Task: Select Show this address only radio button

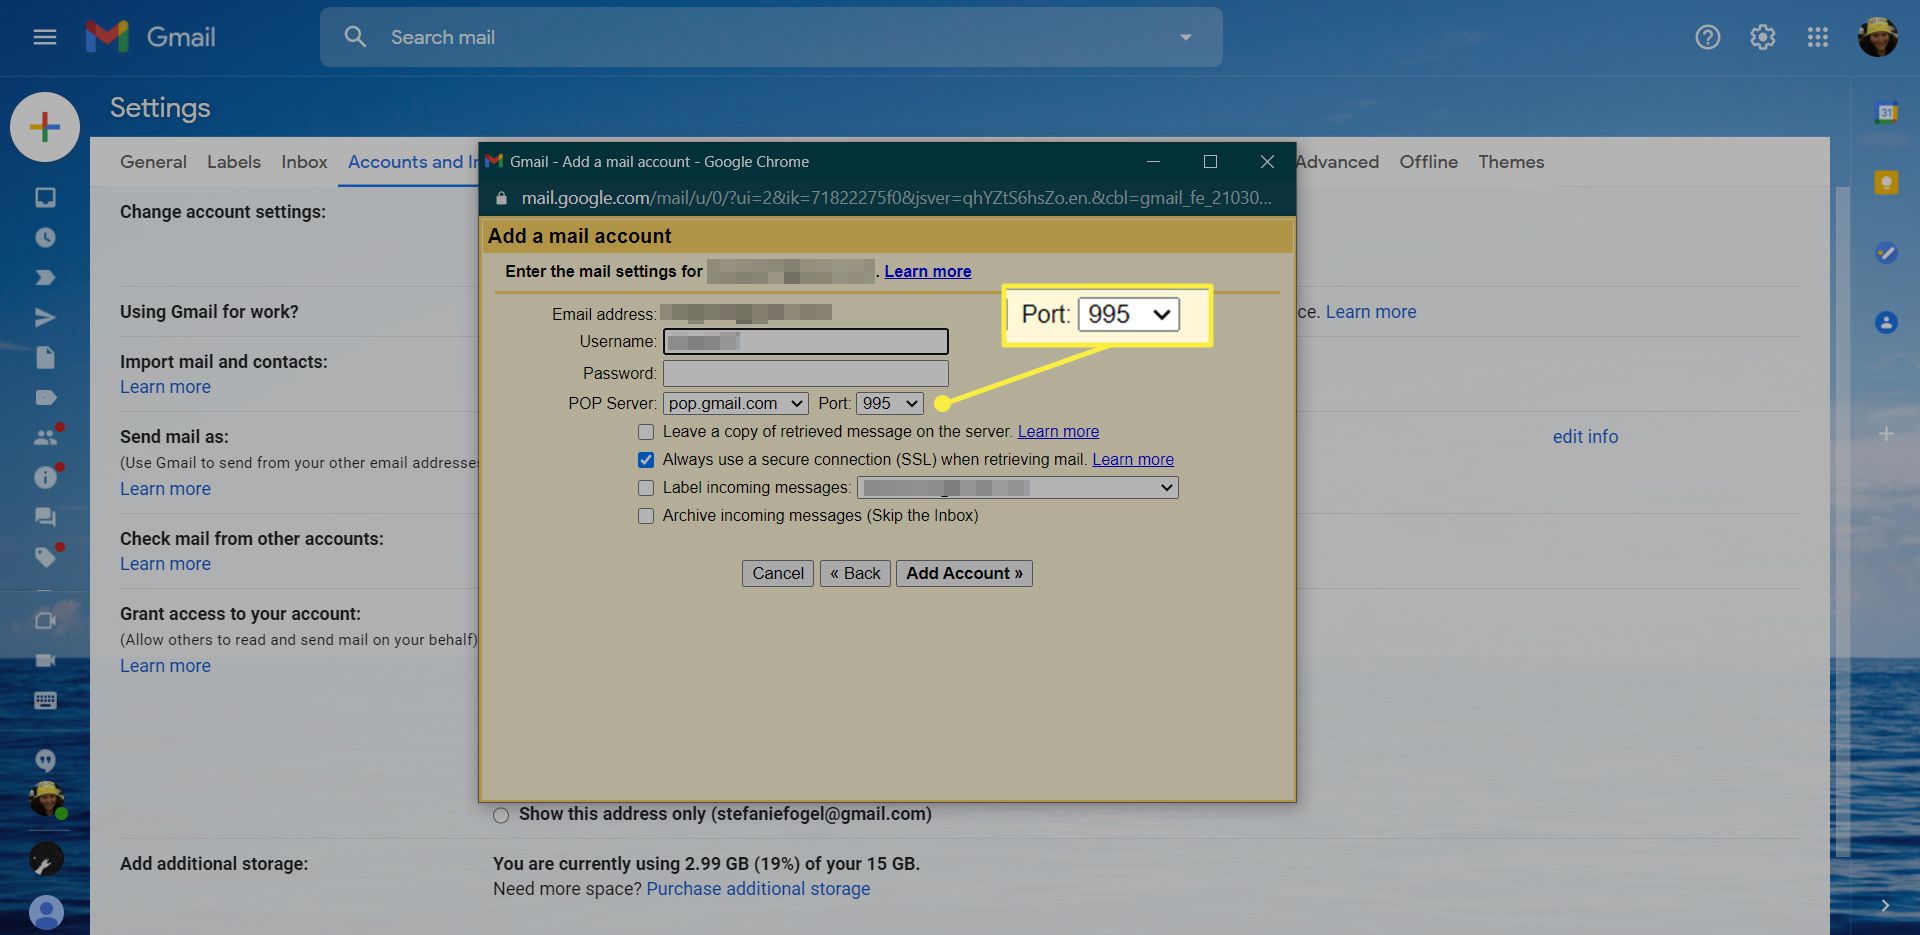Action: point(501,815)
